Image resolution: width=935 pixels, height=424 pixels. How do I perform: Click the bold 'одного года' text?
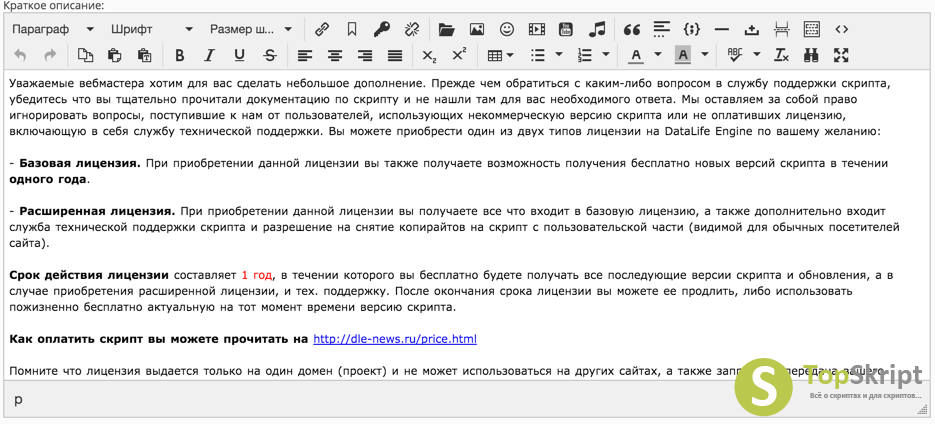tap(48, 179)
